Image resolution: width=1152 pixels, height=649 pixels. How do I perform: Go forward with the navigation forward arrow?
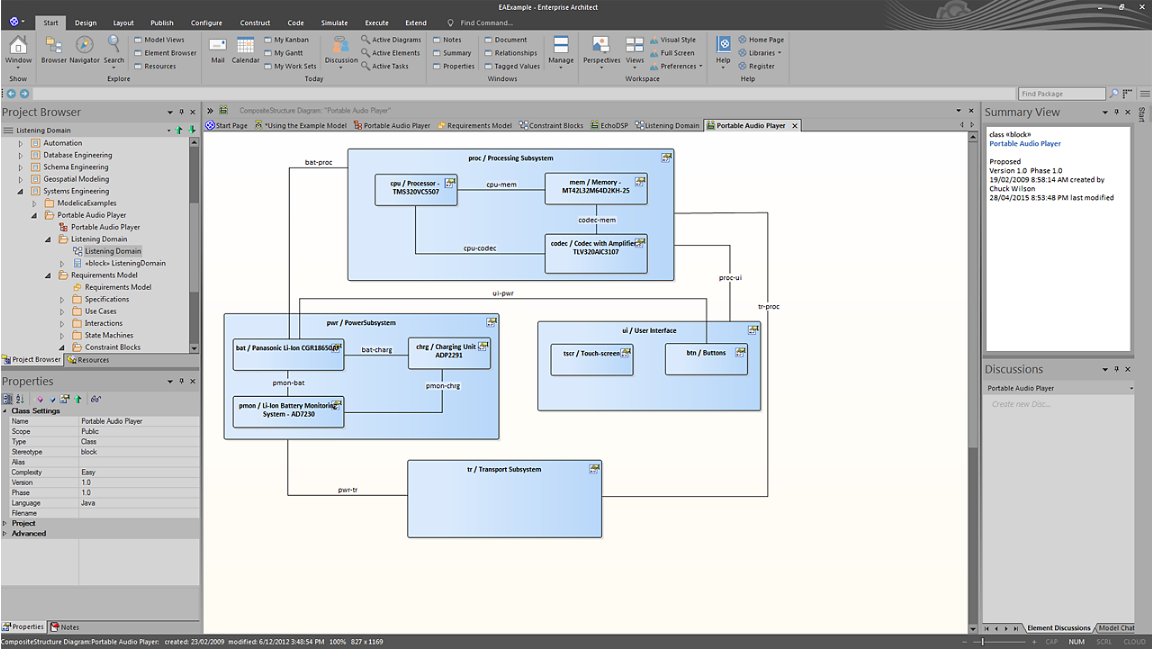pos(24,93)
